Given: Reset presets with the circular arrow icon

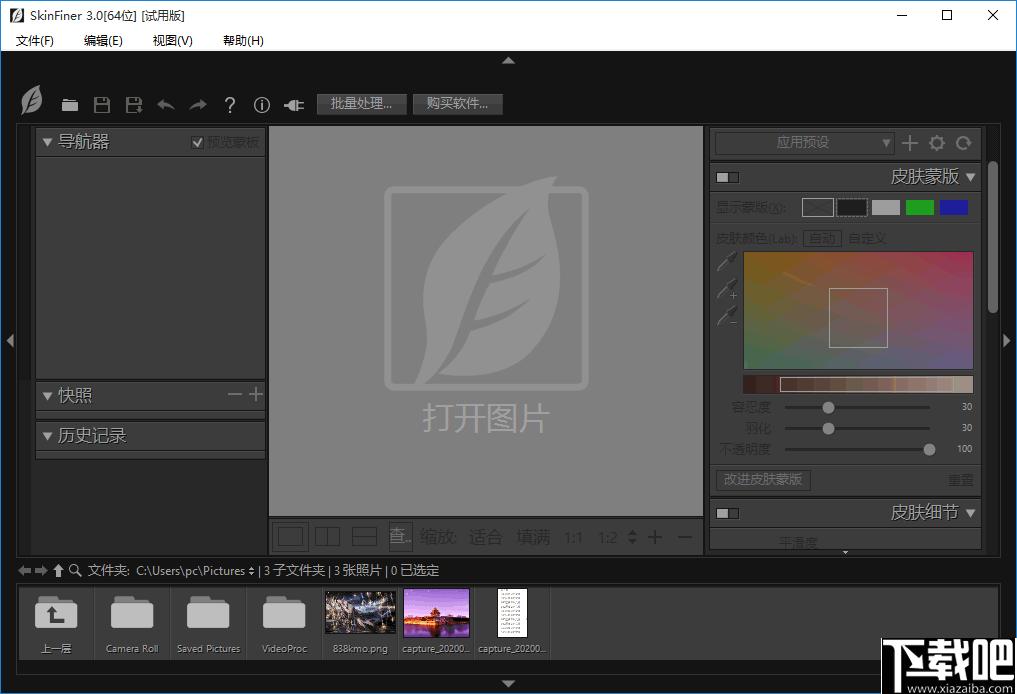Looking at the screenshot, I should [964, 143].
